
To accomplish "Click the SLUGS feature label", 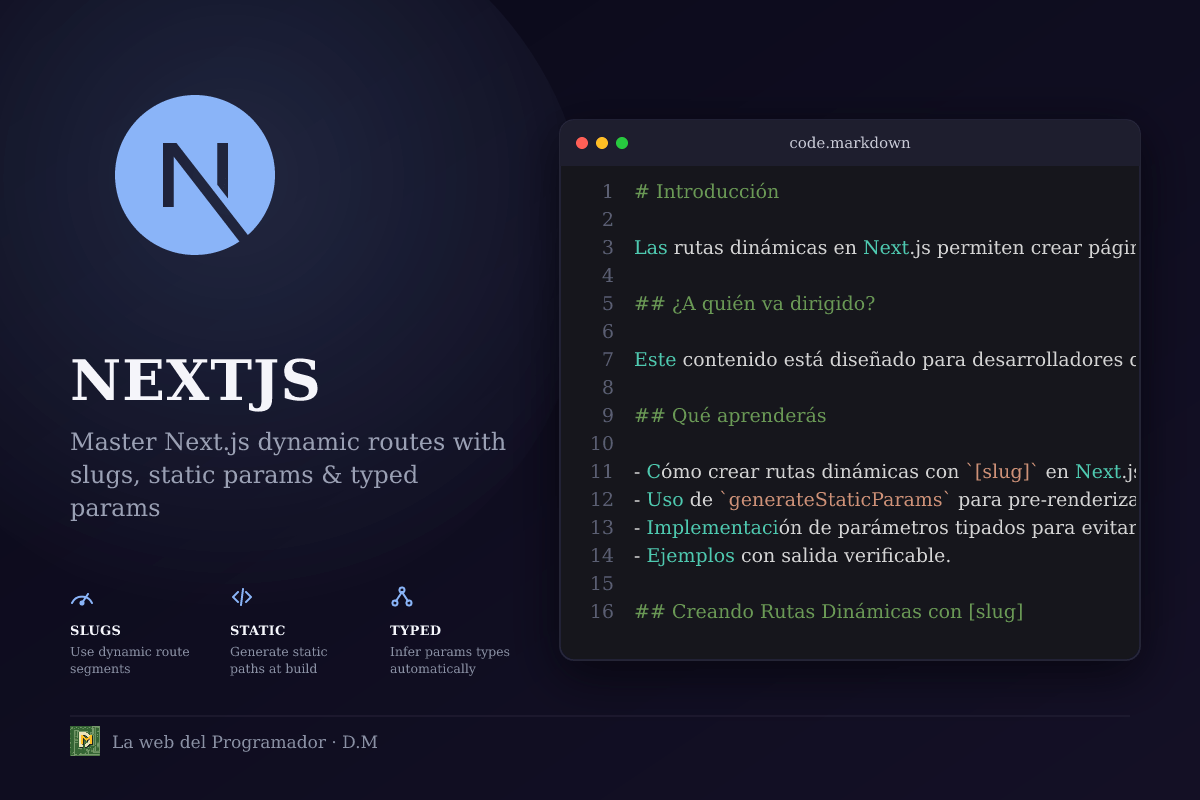I will (96, 630).
